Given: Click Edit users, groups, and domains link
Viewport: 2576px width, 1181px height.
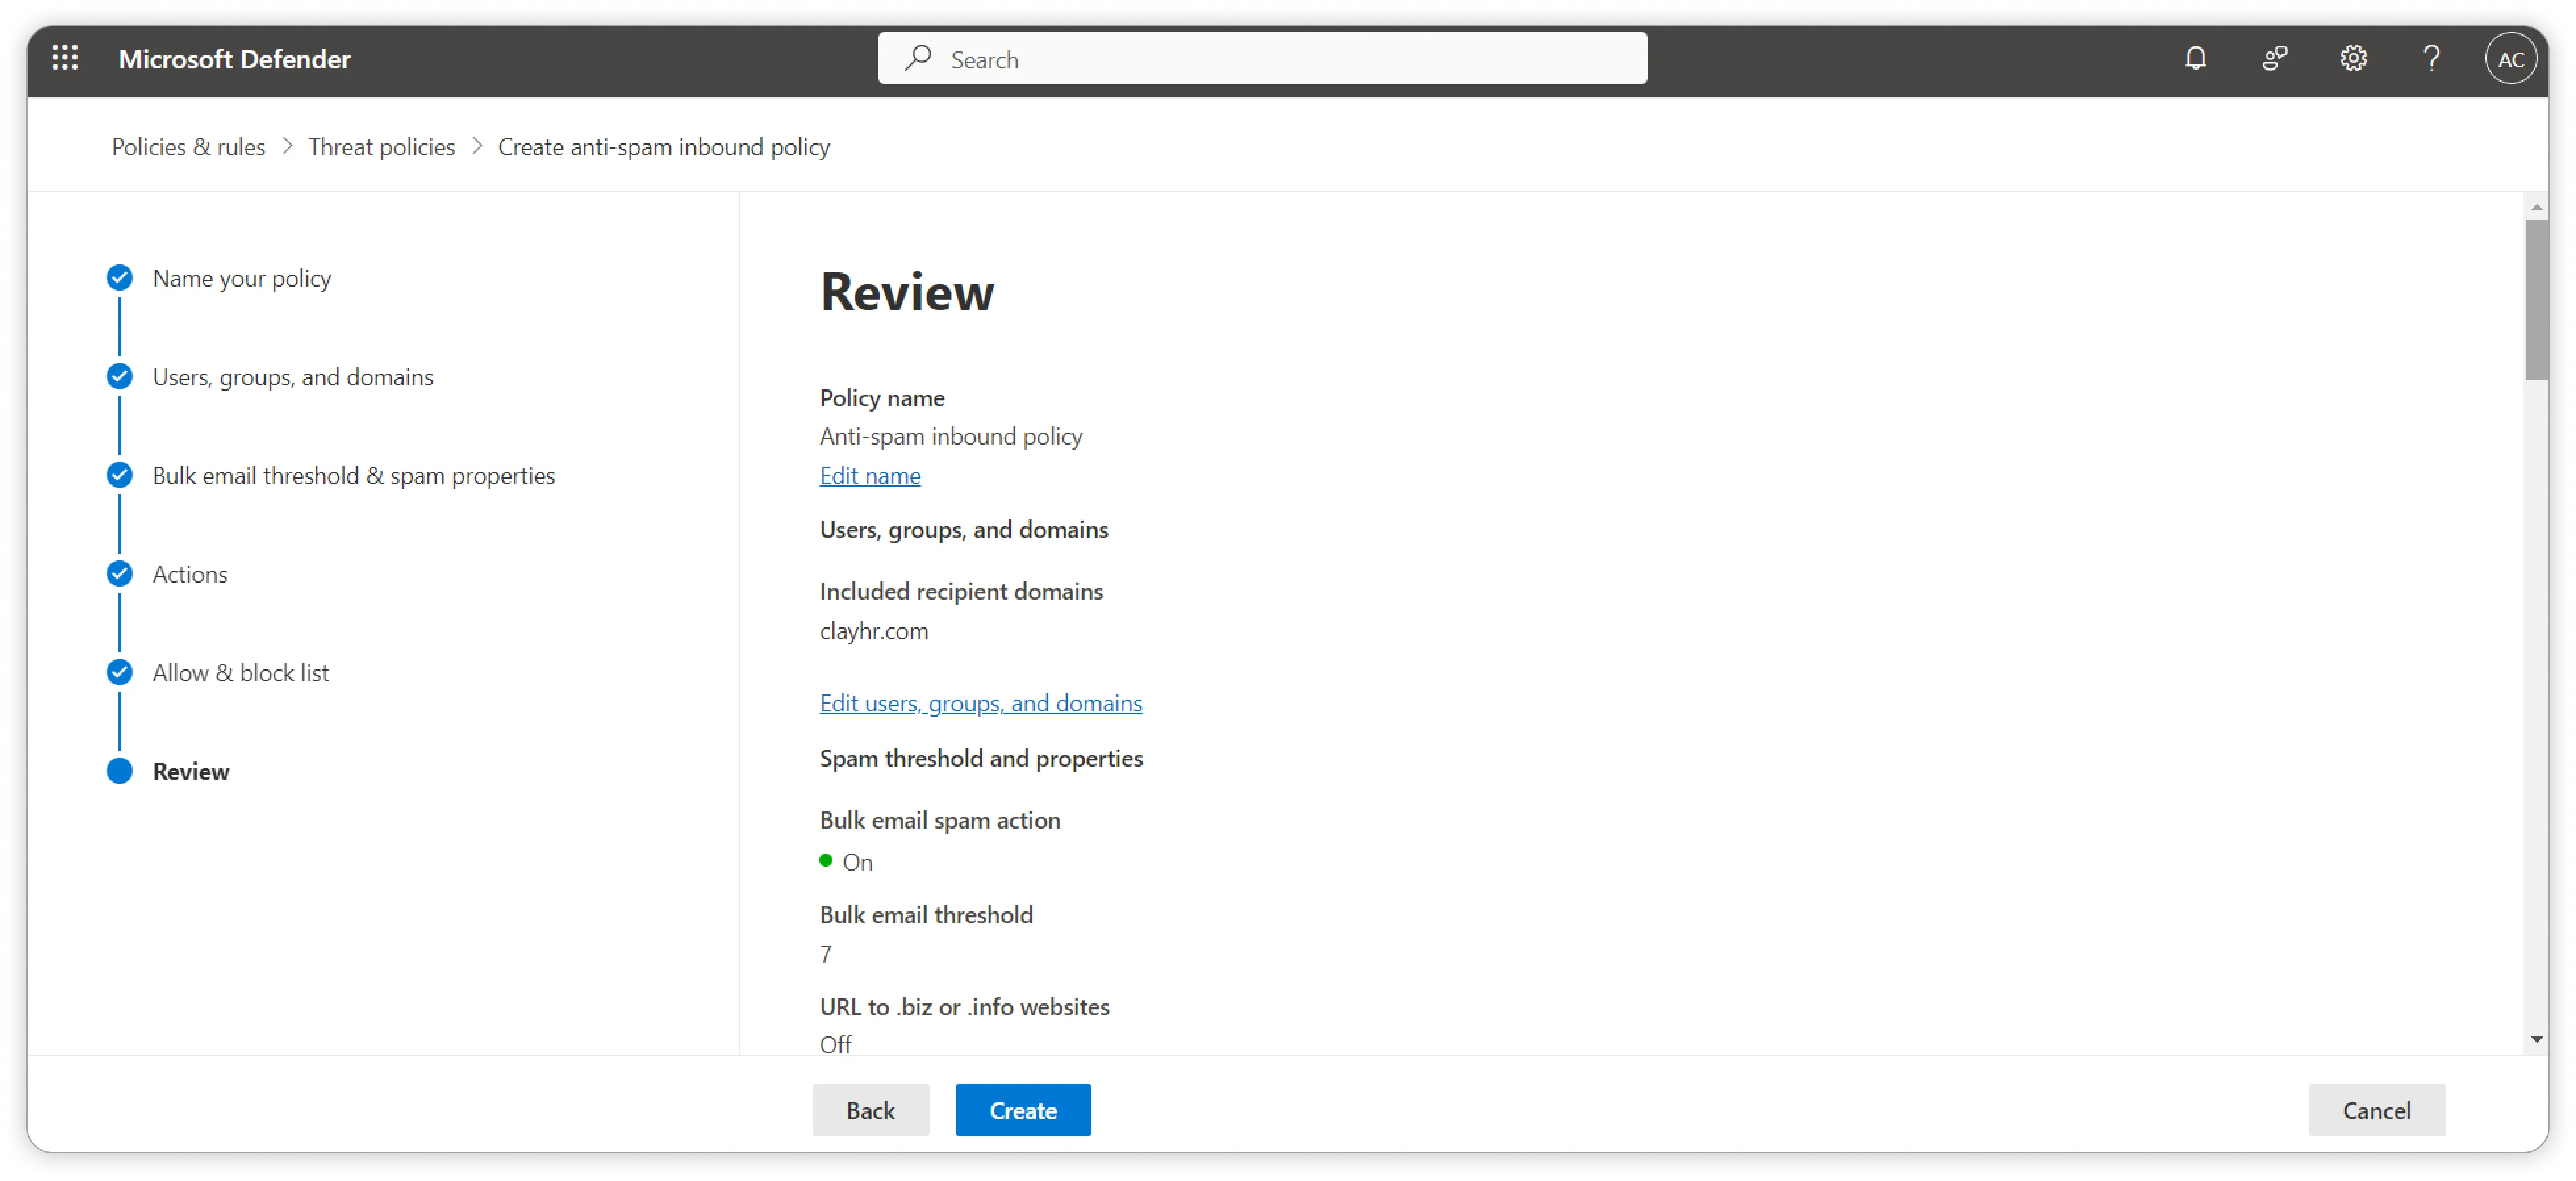Looking at the screenshot, I should point(980,703).
